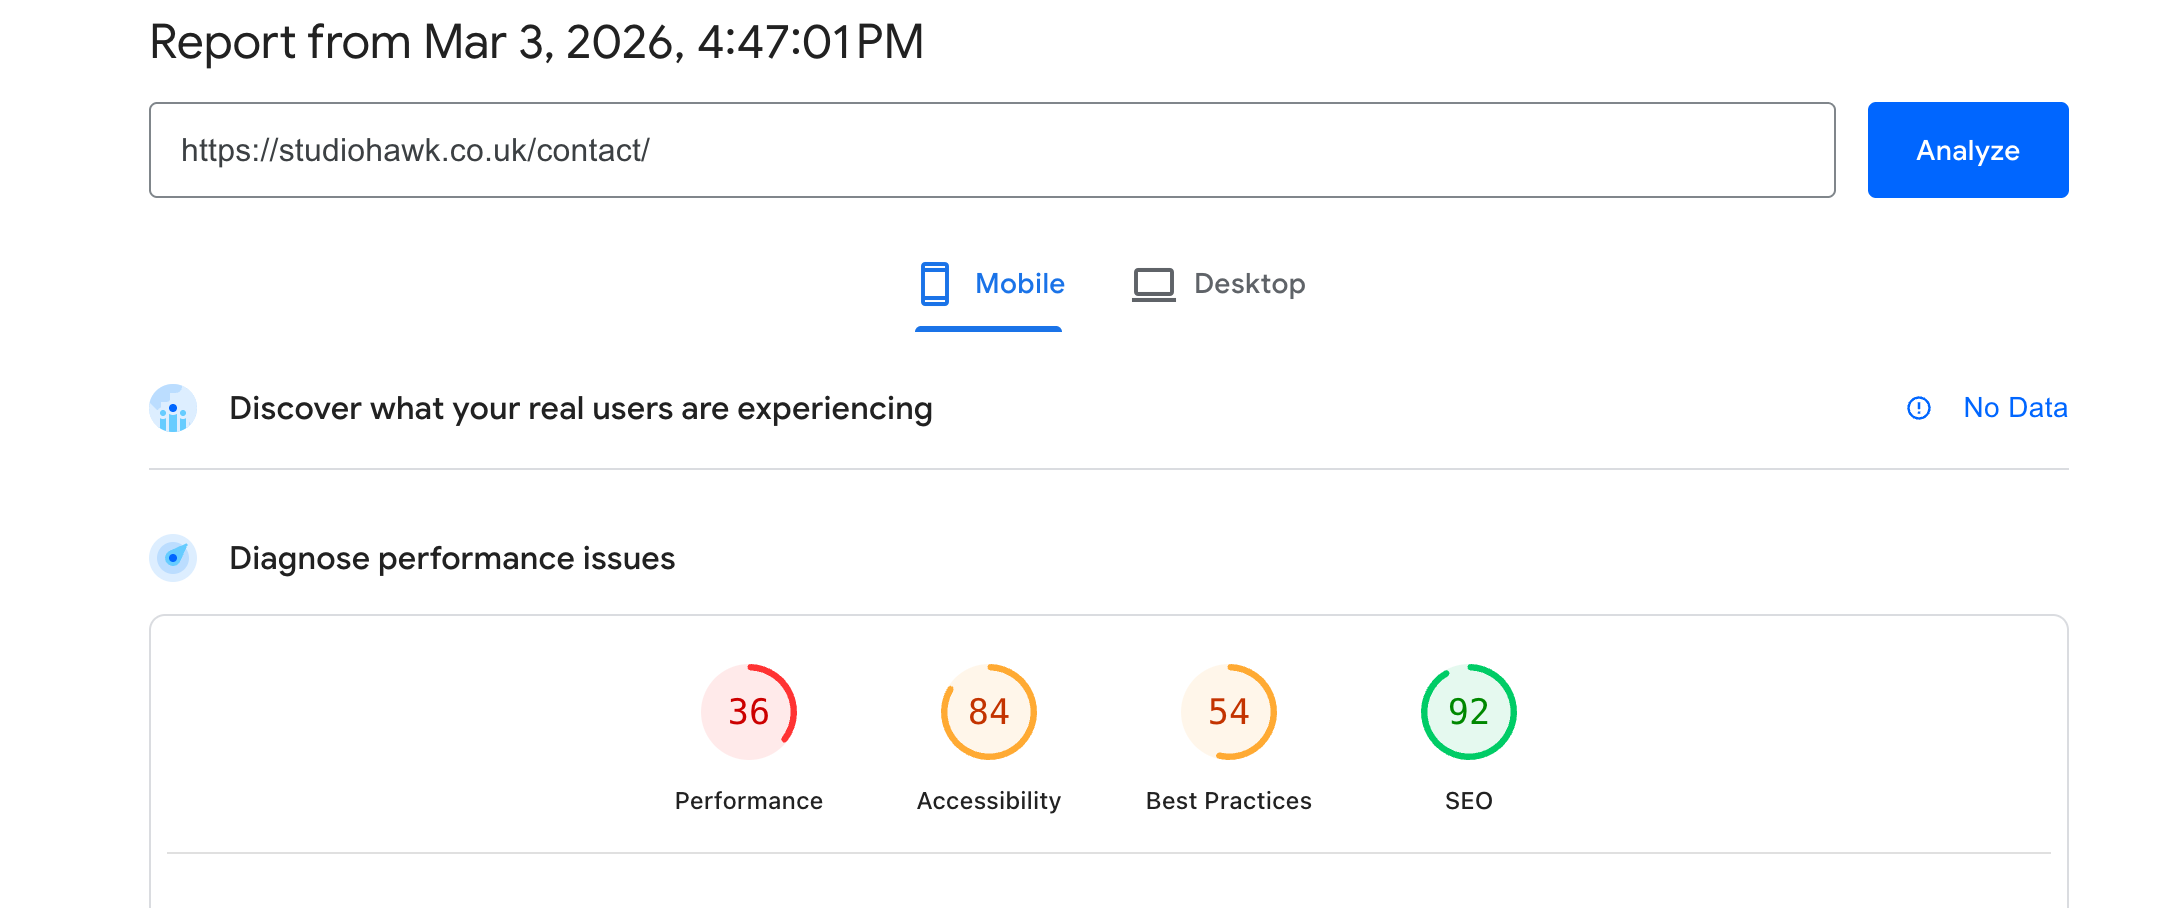Click the info icon beside No Data
2176x908 pixels.
click(1918, 408)
